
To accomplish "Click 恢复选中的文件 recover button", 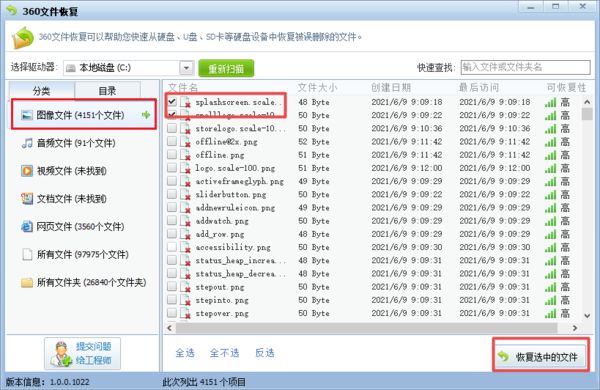I will pos(541,357).
